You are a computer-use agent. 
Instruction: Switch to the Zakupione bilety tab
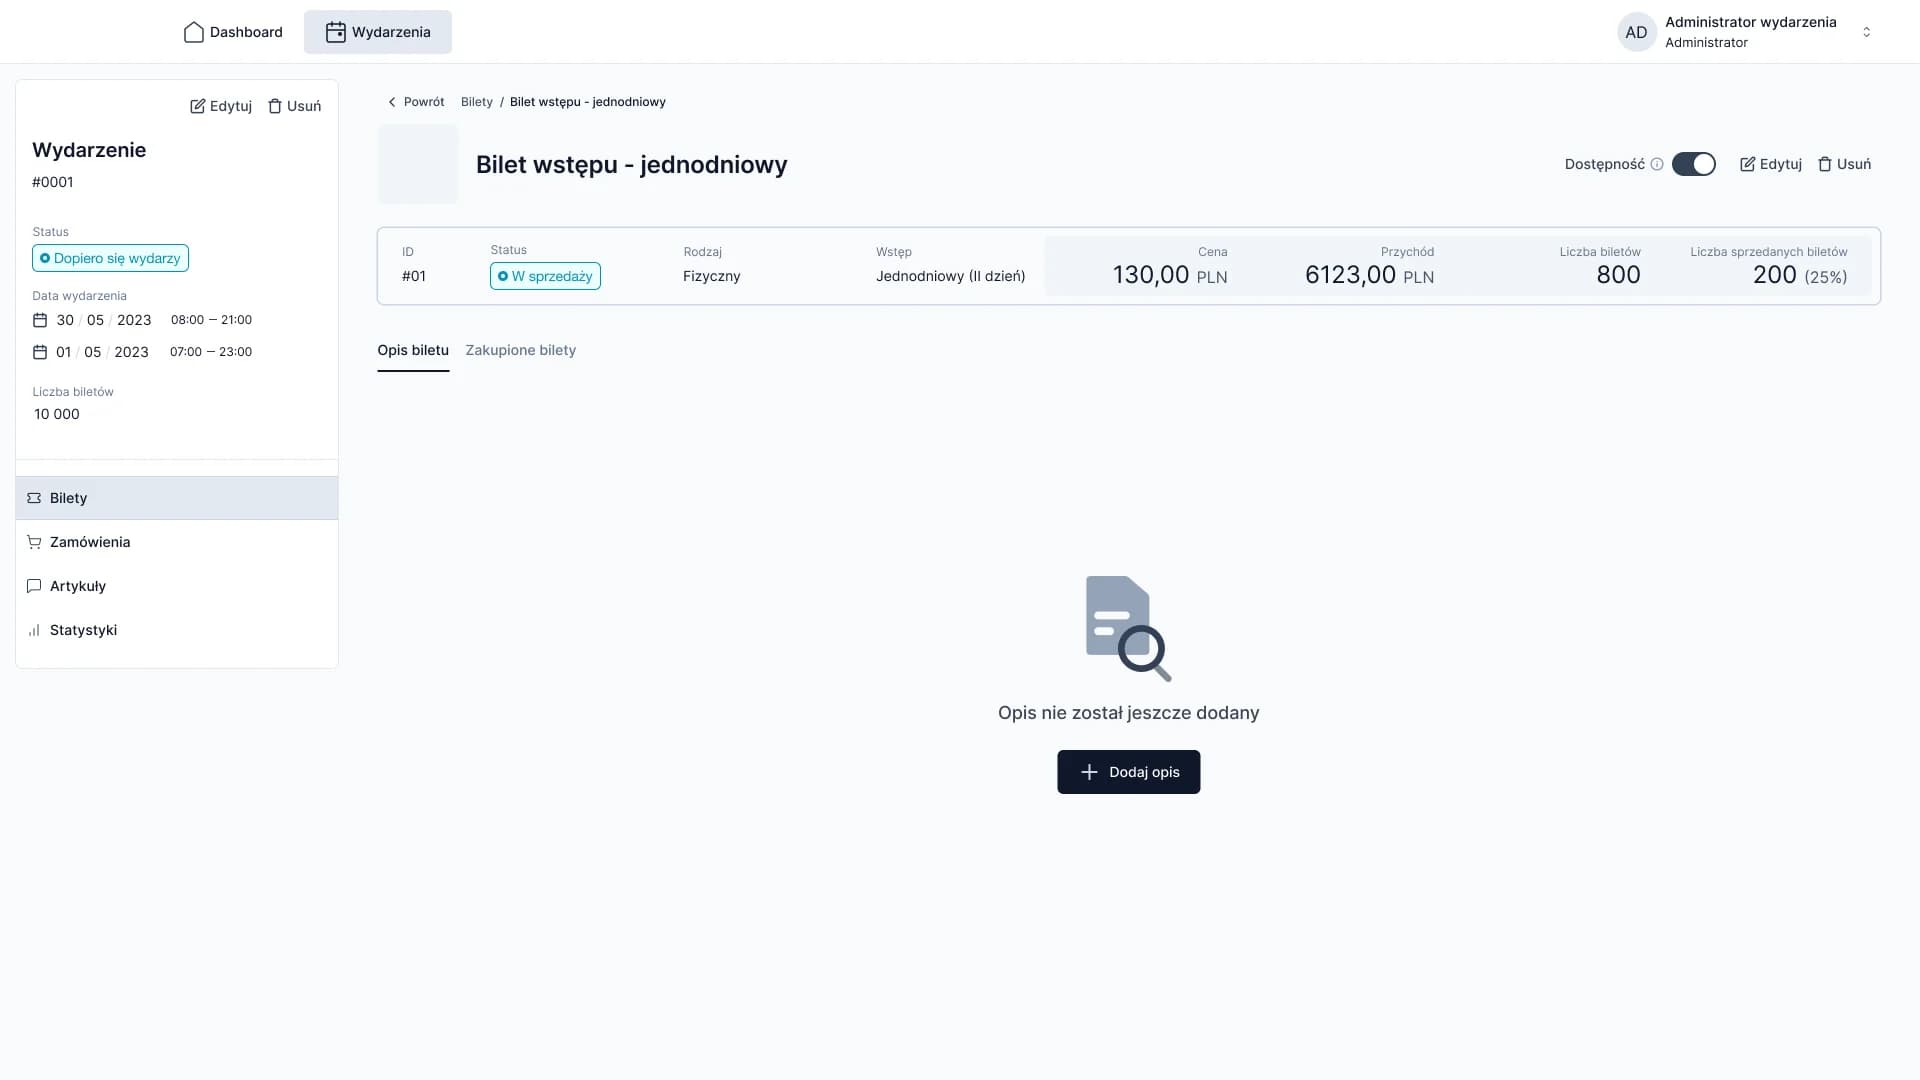pyautogui.click(x=520, y=350)
